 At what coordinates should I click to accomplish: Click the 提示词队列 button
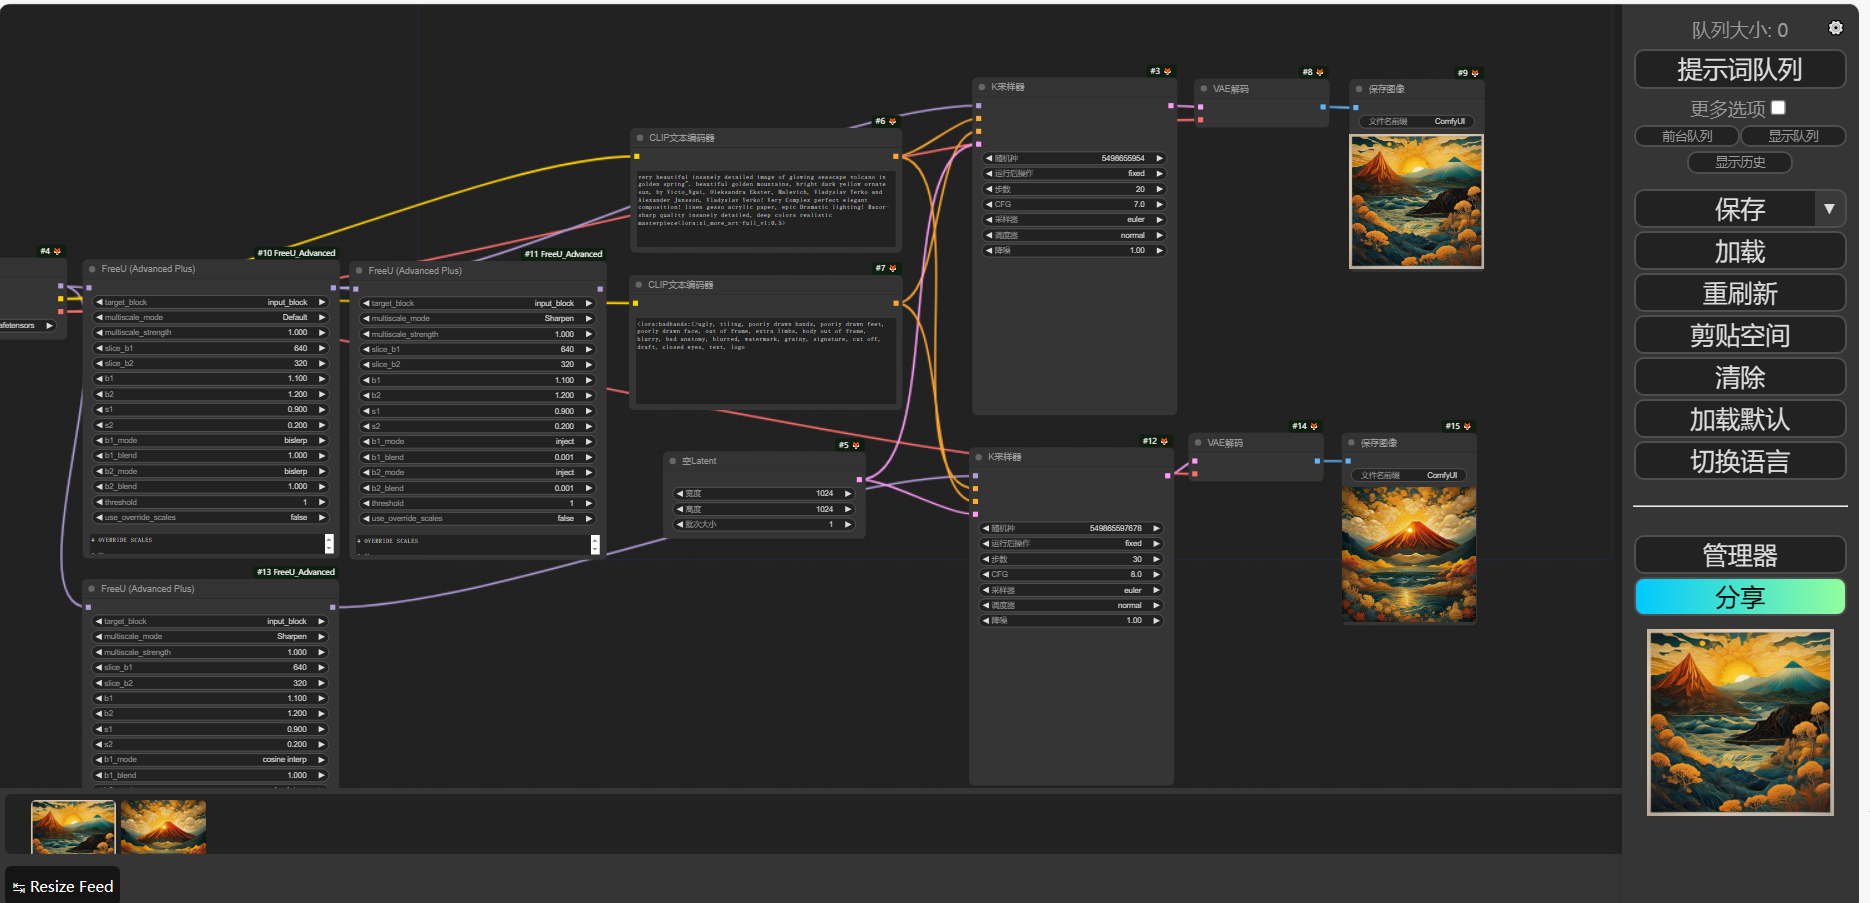point(1739,70)
